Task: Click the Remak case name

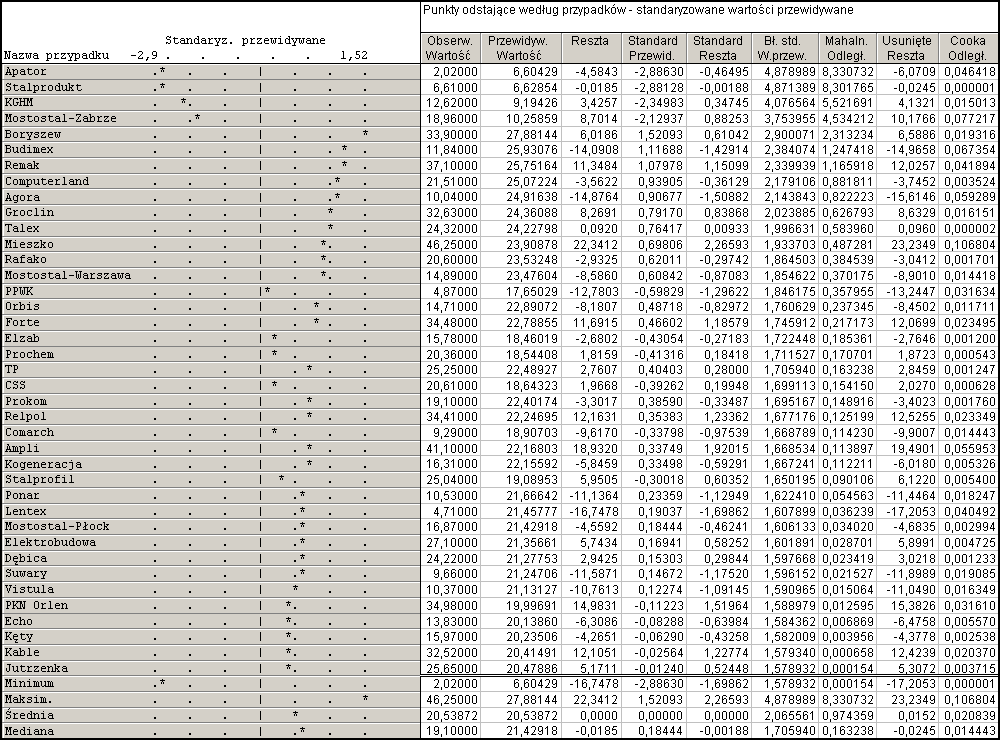Action: tap(22, 166)
